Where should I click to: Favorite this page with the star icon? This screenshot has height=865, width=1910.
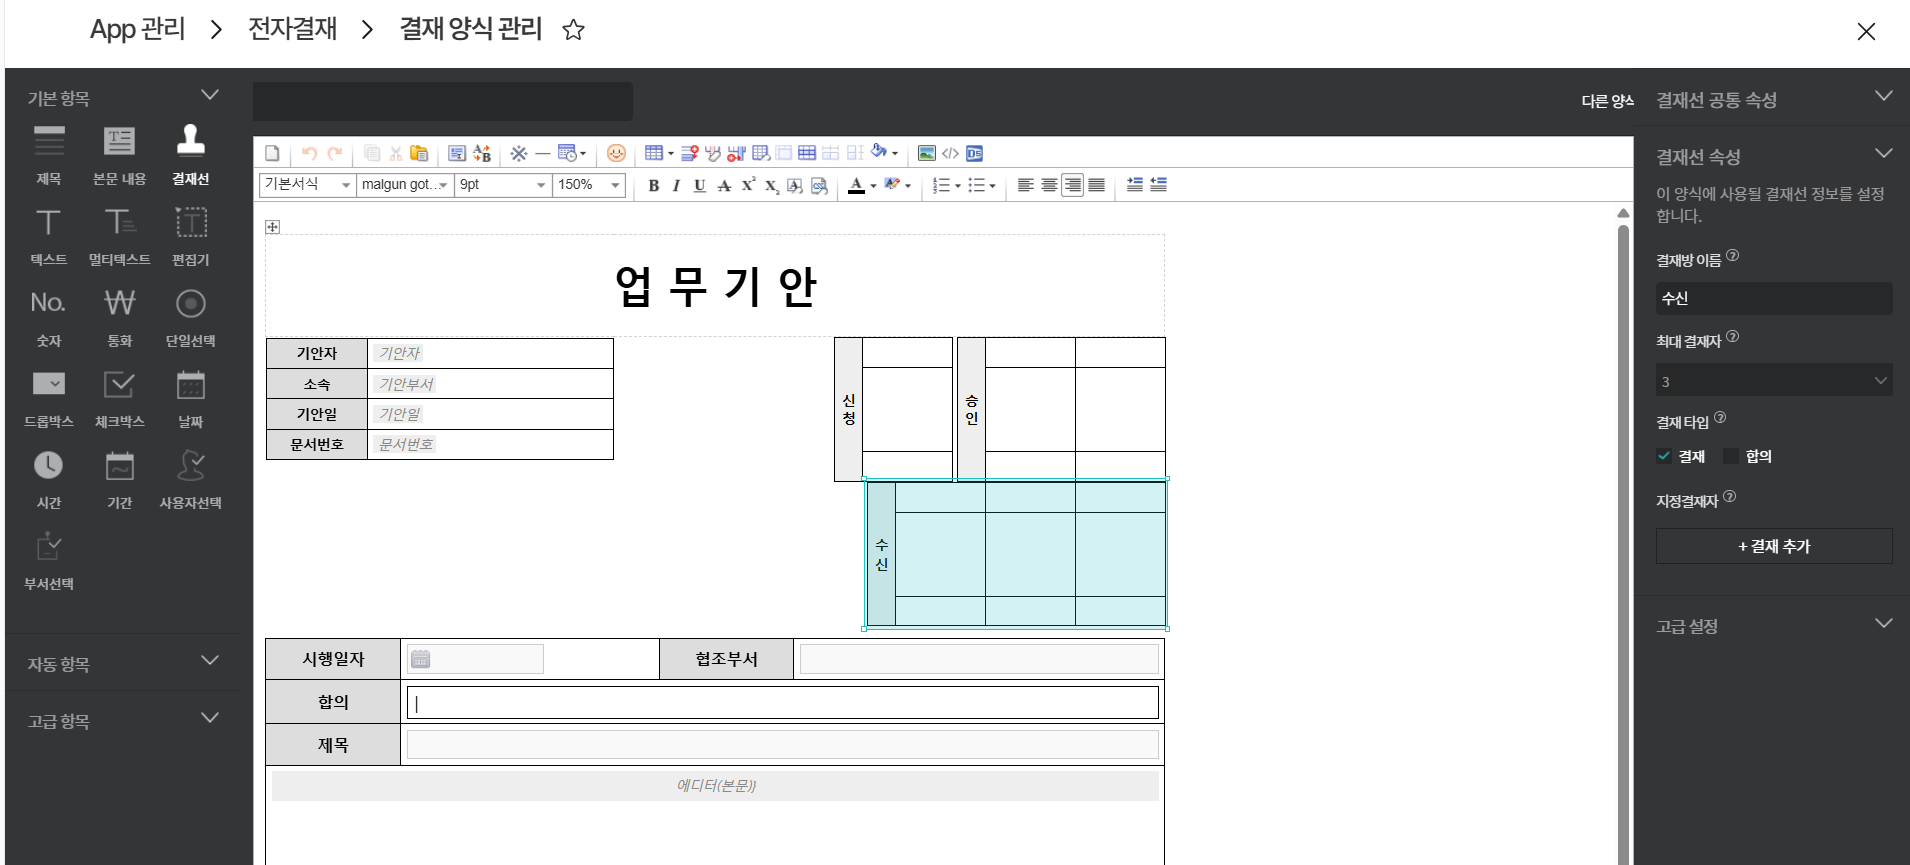pyautogui.click(x=573, y=30)
